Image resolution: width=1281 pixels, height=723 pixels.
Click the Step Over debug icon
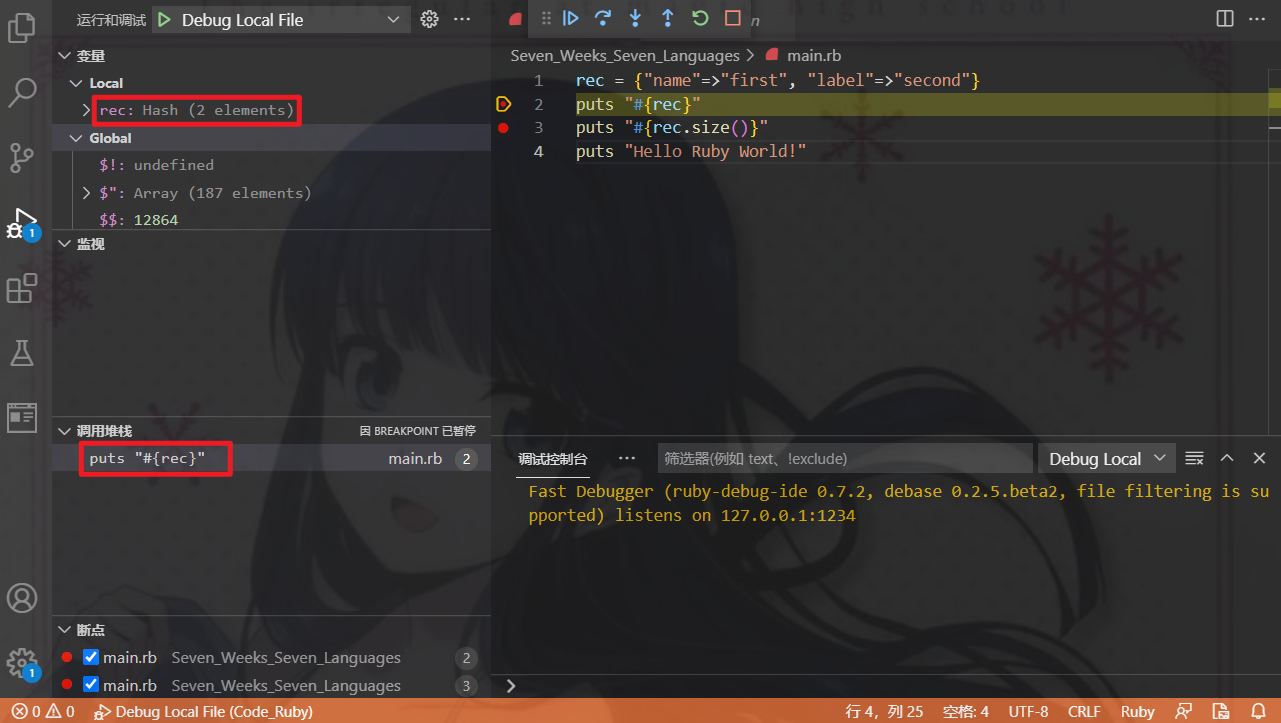602,18
